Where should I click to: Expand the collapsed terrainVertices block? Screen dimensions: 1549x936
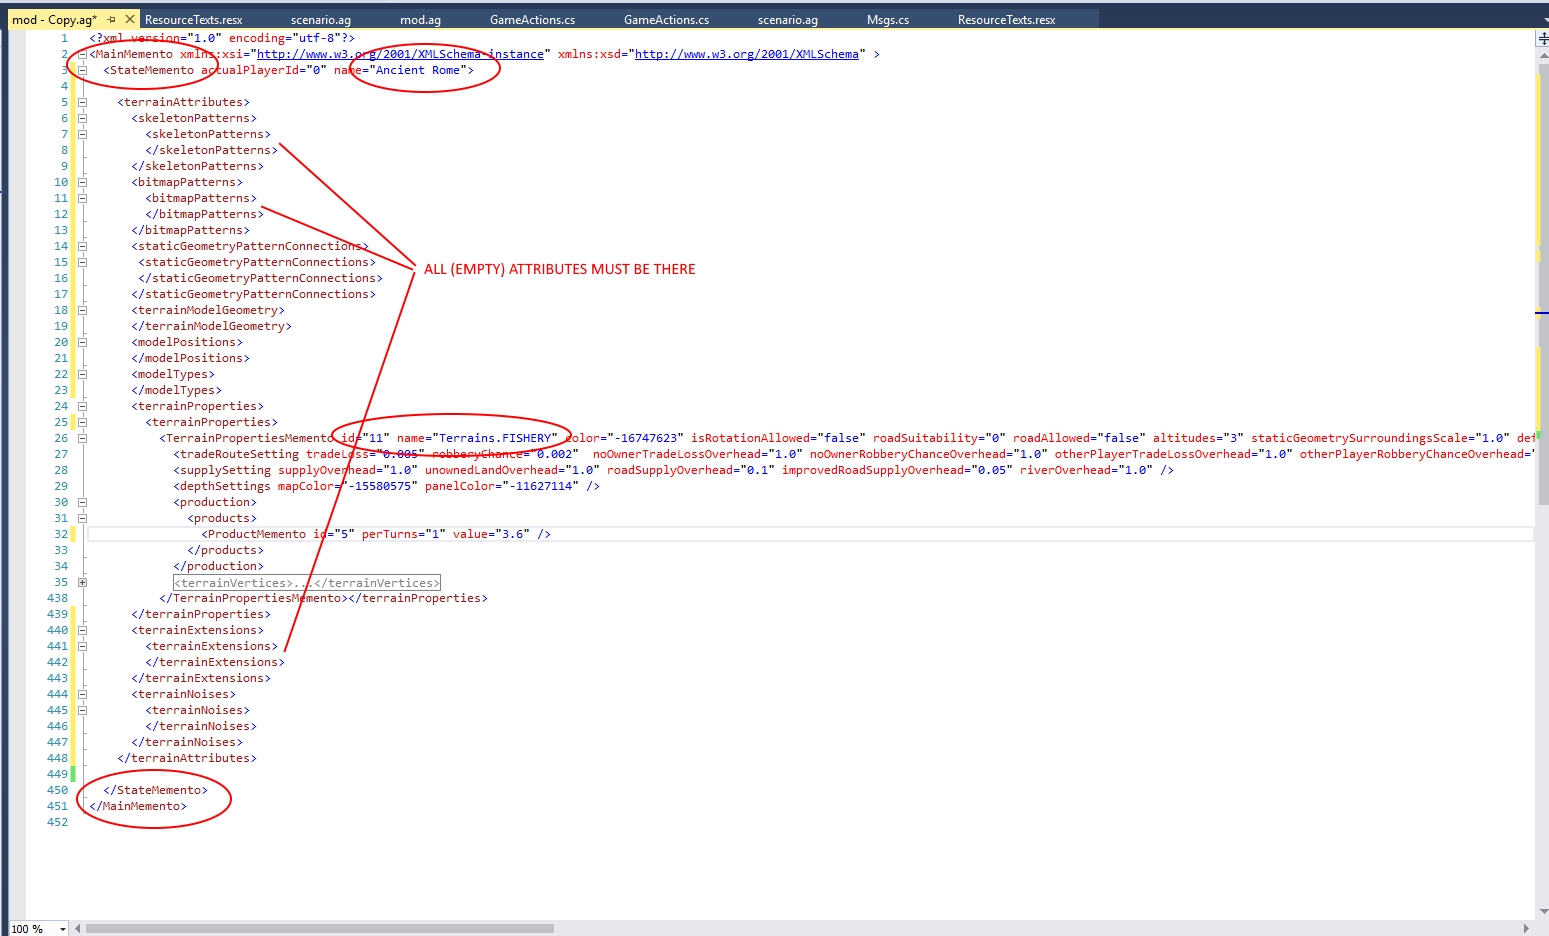[x=82, y=582]
